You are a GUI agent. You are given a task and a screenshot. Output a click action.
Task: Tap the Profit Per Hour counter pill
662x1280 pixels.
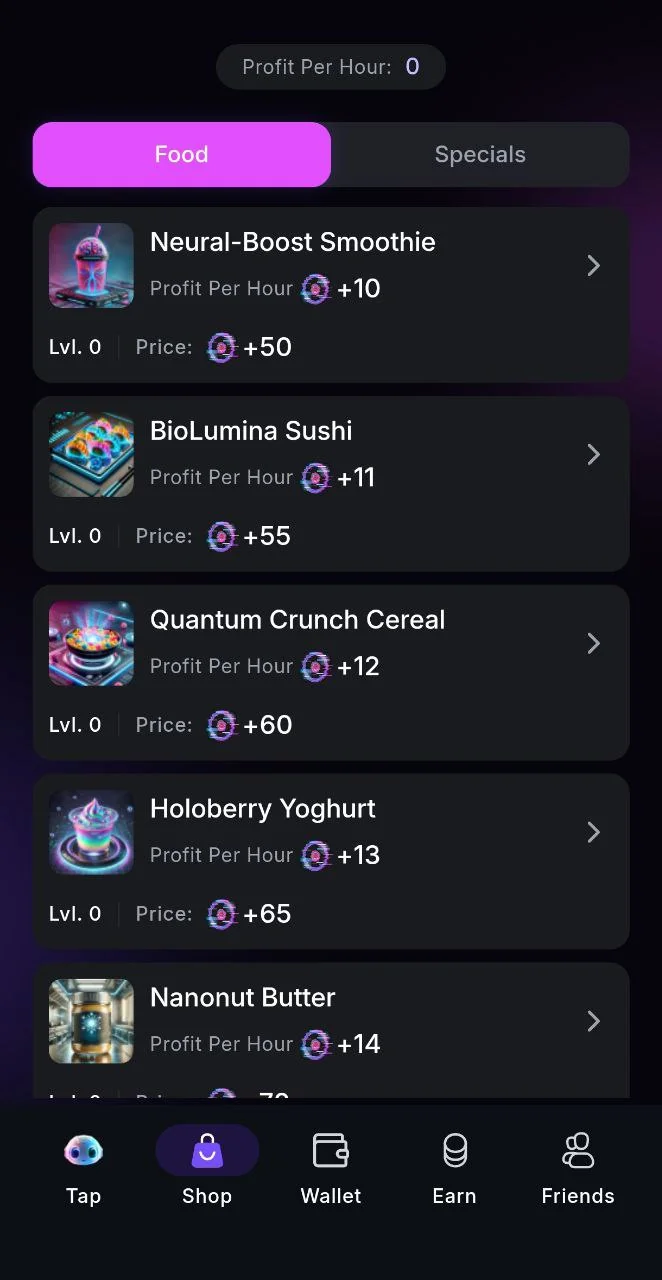click(x=331, y=67)
